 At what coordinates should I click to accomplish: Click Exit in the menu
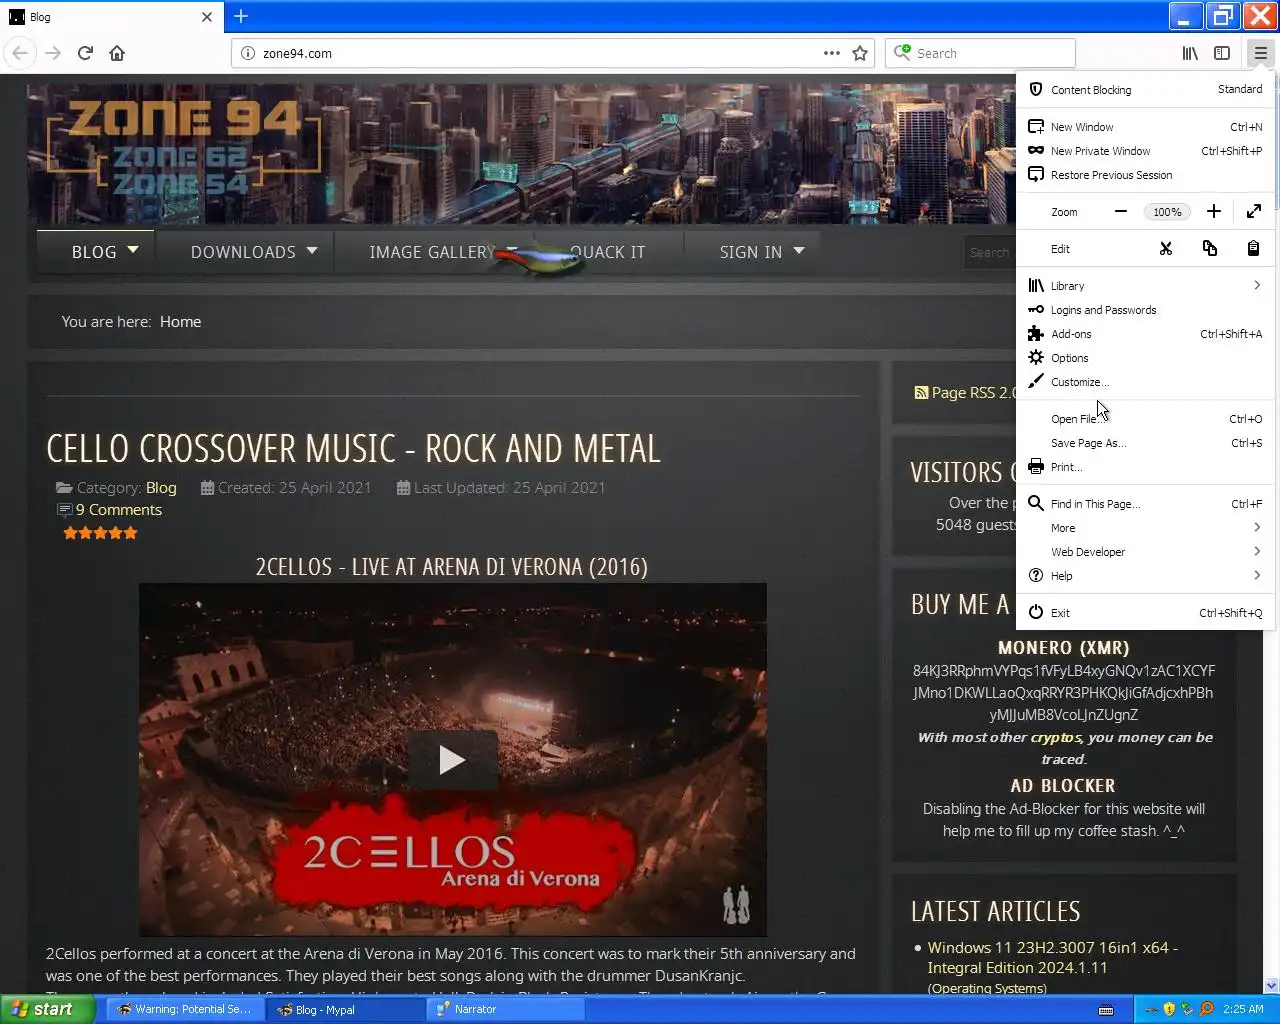click(x=1145, y=613)
